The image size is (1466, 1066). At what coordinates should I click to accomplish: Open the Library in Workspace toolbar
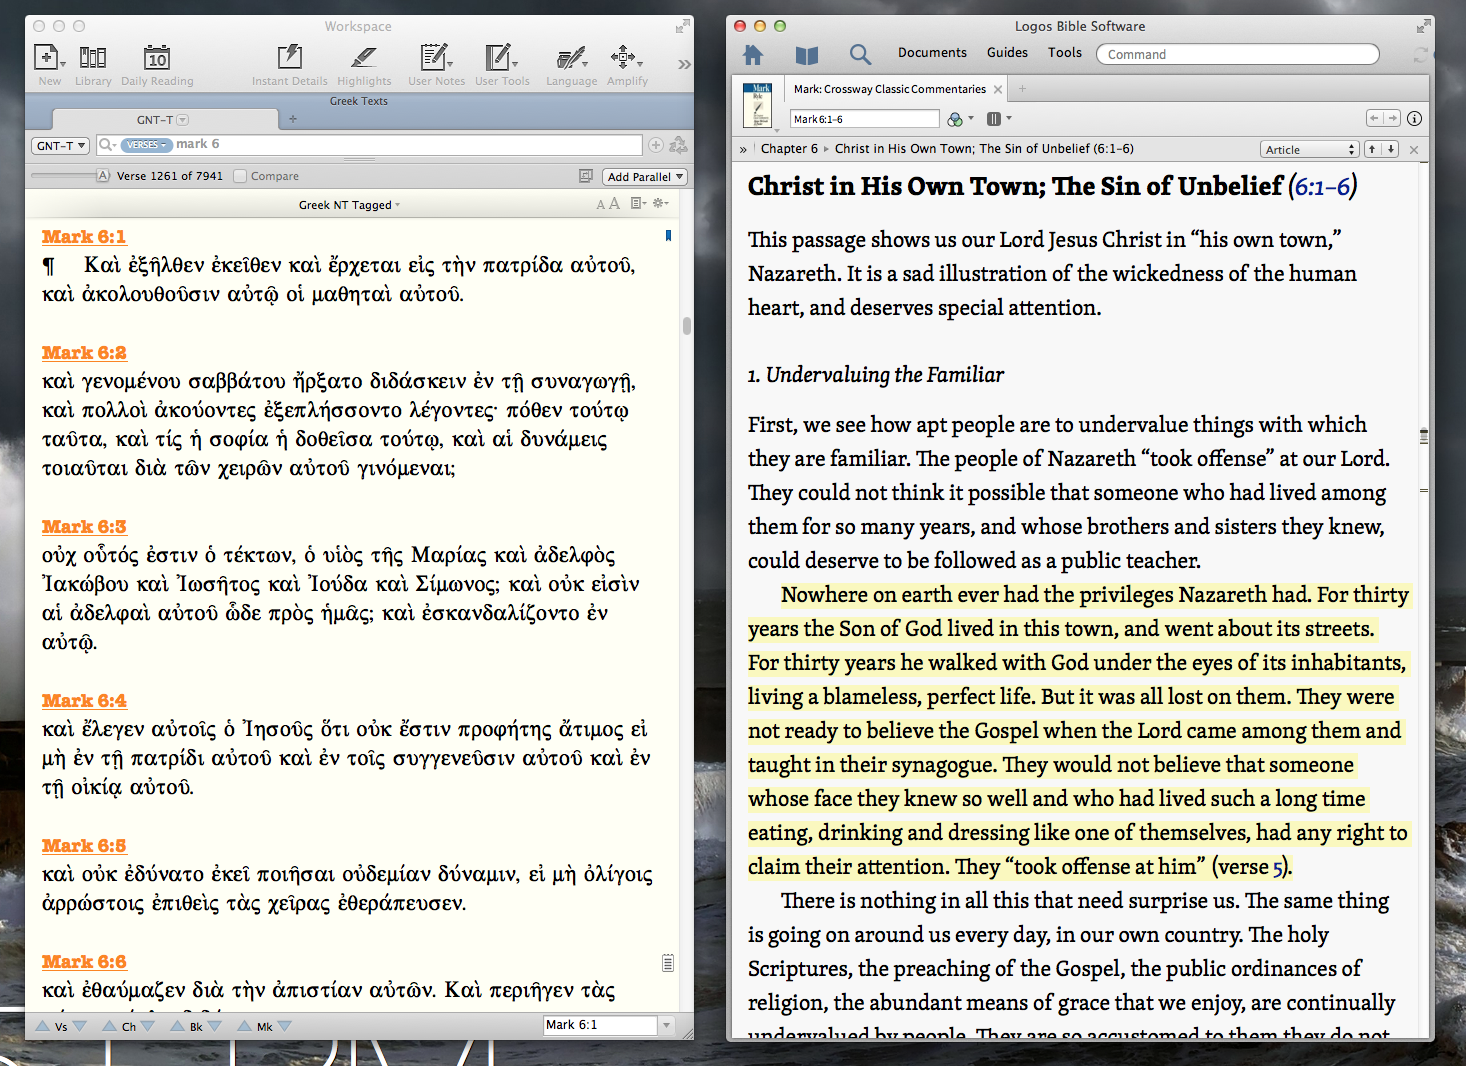click(x=93, y=57)
